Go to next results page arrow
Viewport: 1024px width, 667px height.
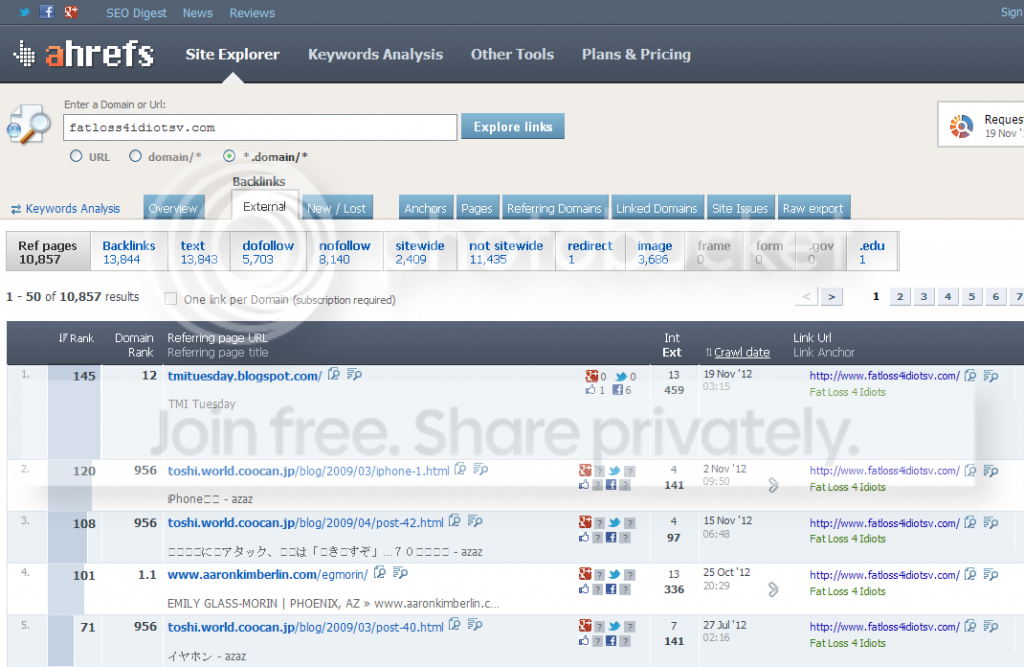tap(831, 297)
